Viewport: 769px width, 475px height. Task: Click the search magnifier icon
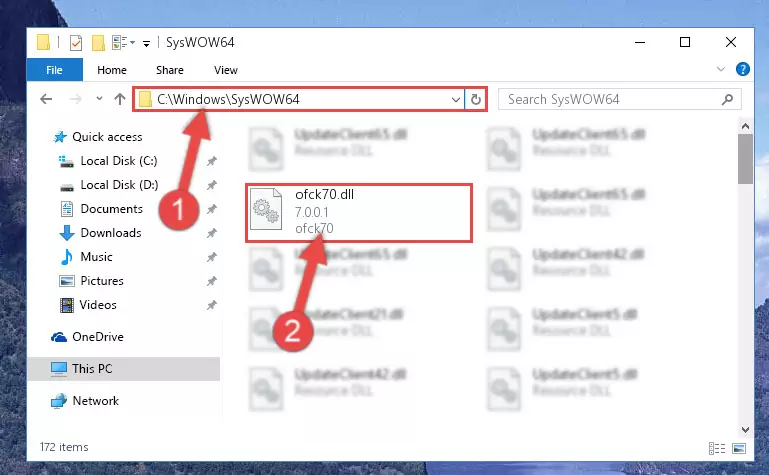coord(727,100)
